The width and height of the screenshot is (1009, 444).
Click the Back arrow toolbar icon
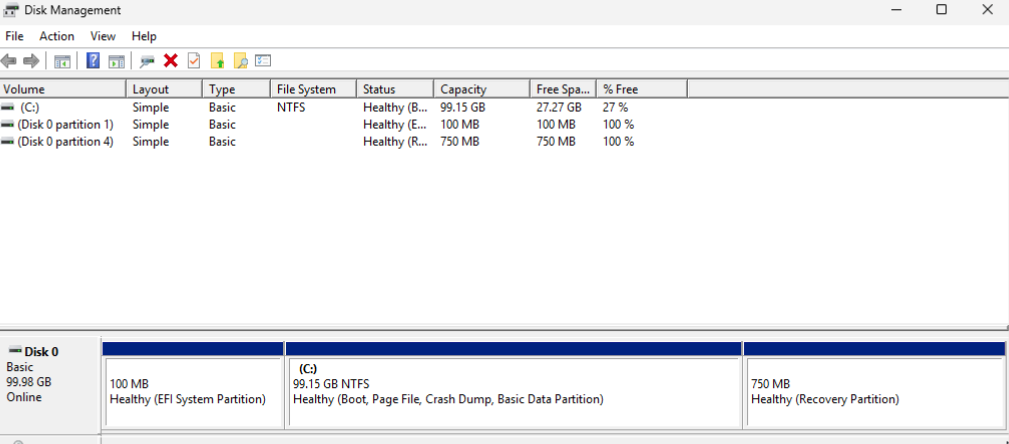coord(9,61)
